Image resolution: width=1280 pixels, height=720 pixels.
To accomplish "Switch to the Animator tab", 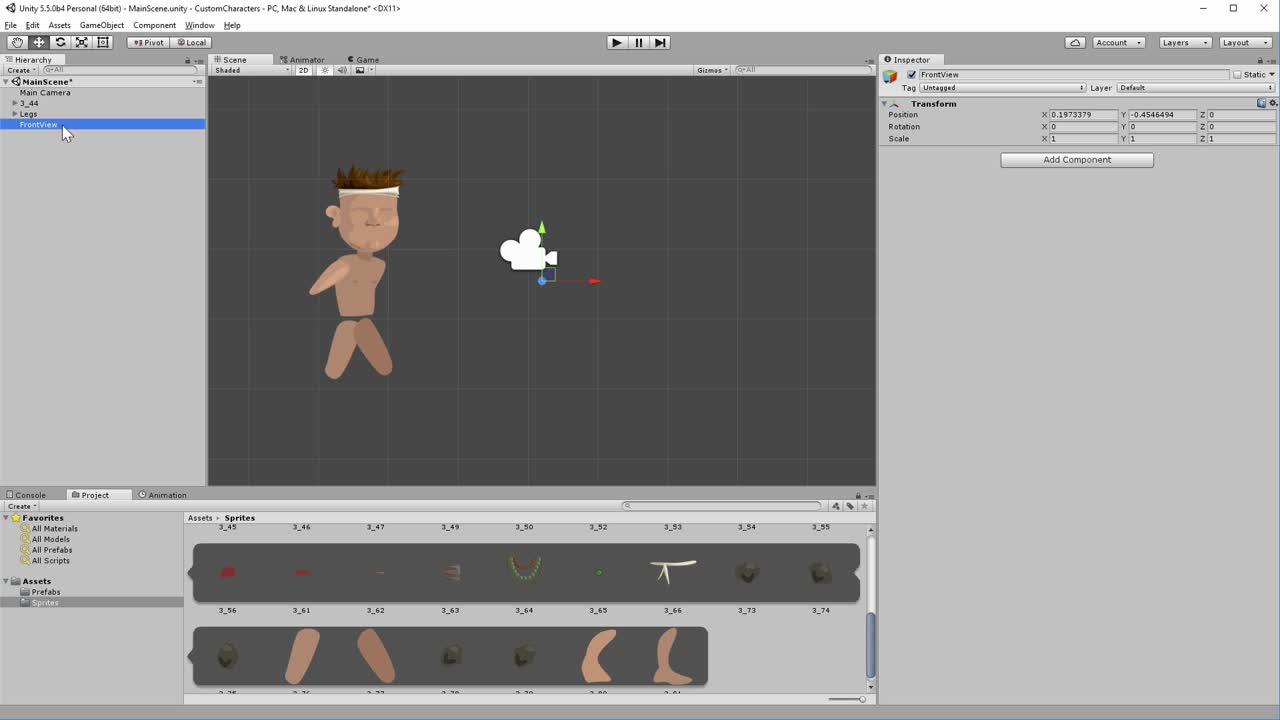I will tap(302, 60).
